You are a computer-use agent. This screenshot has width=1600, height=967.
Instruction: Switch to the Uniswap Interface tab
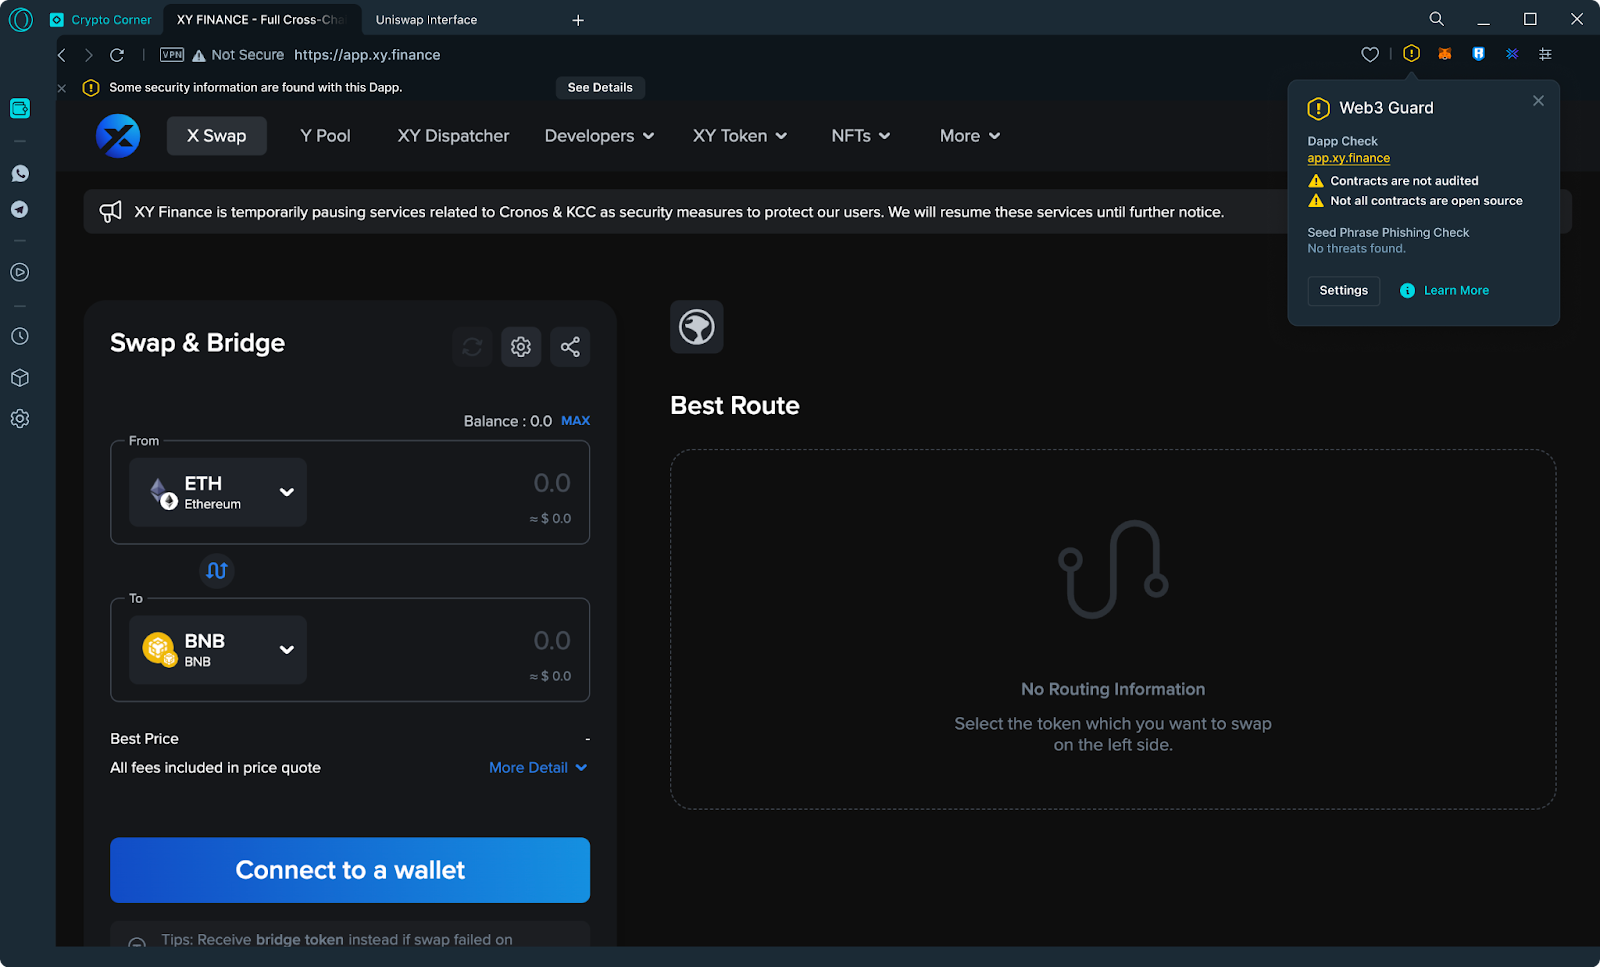pyautogui.click(x=426, y=20)
